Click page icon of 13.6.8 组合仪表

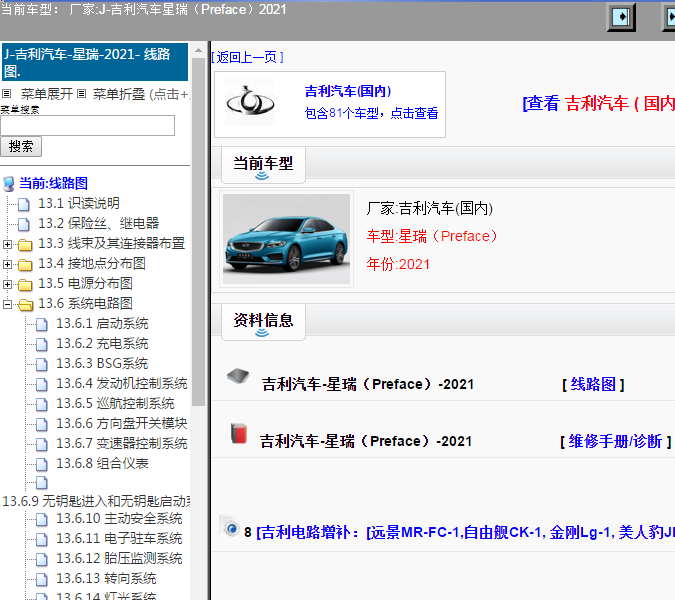[42, 464]
